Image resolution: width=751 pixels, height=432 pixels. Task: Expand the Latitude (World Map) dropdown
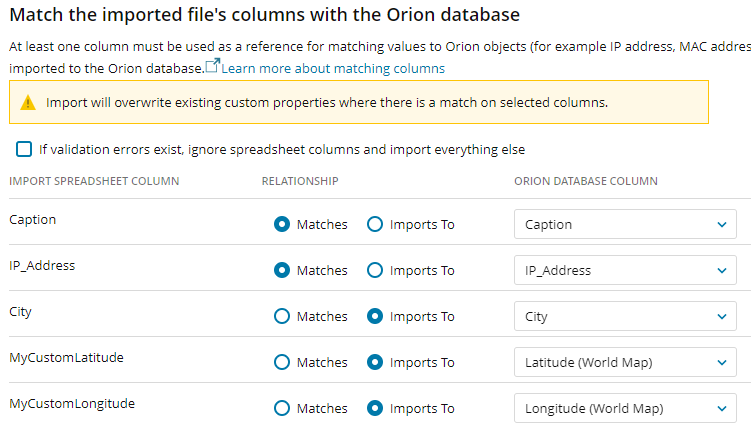(625, 362)
